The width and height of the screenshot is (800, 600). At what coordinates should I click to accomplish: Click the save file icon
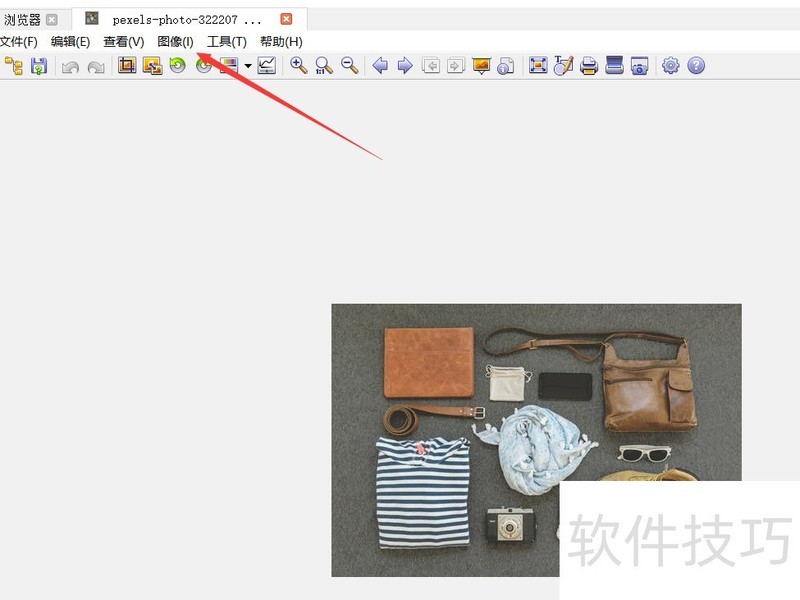(x=38, y=66)
